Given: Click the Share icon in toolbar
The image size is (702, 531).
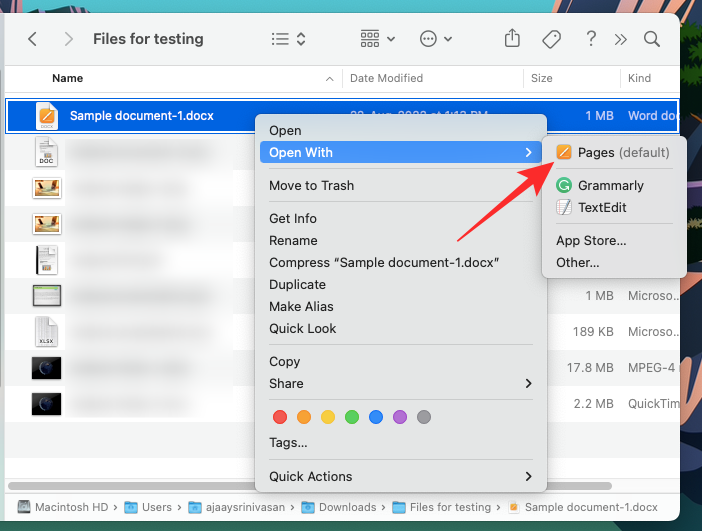Looking at the screenshot, I should click(x=512, y=39).
